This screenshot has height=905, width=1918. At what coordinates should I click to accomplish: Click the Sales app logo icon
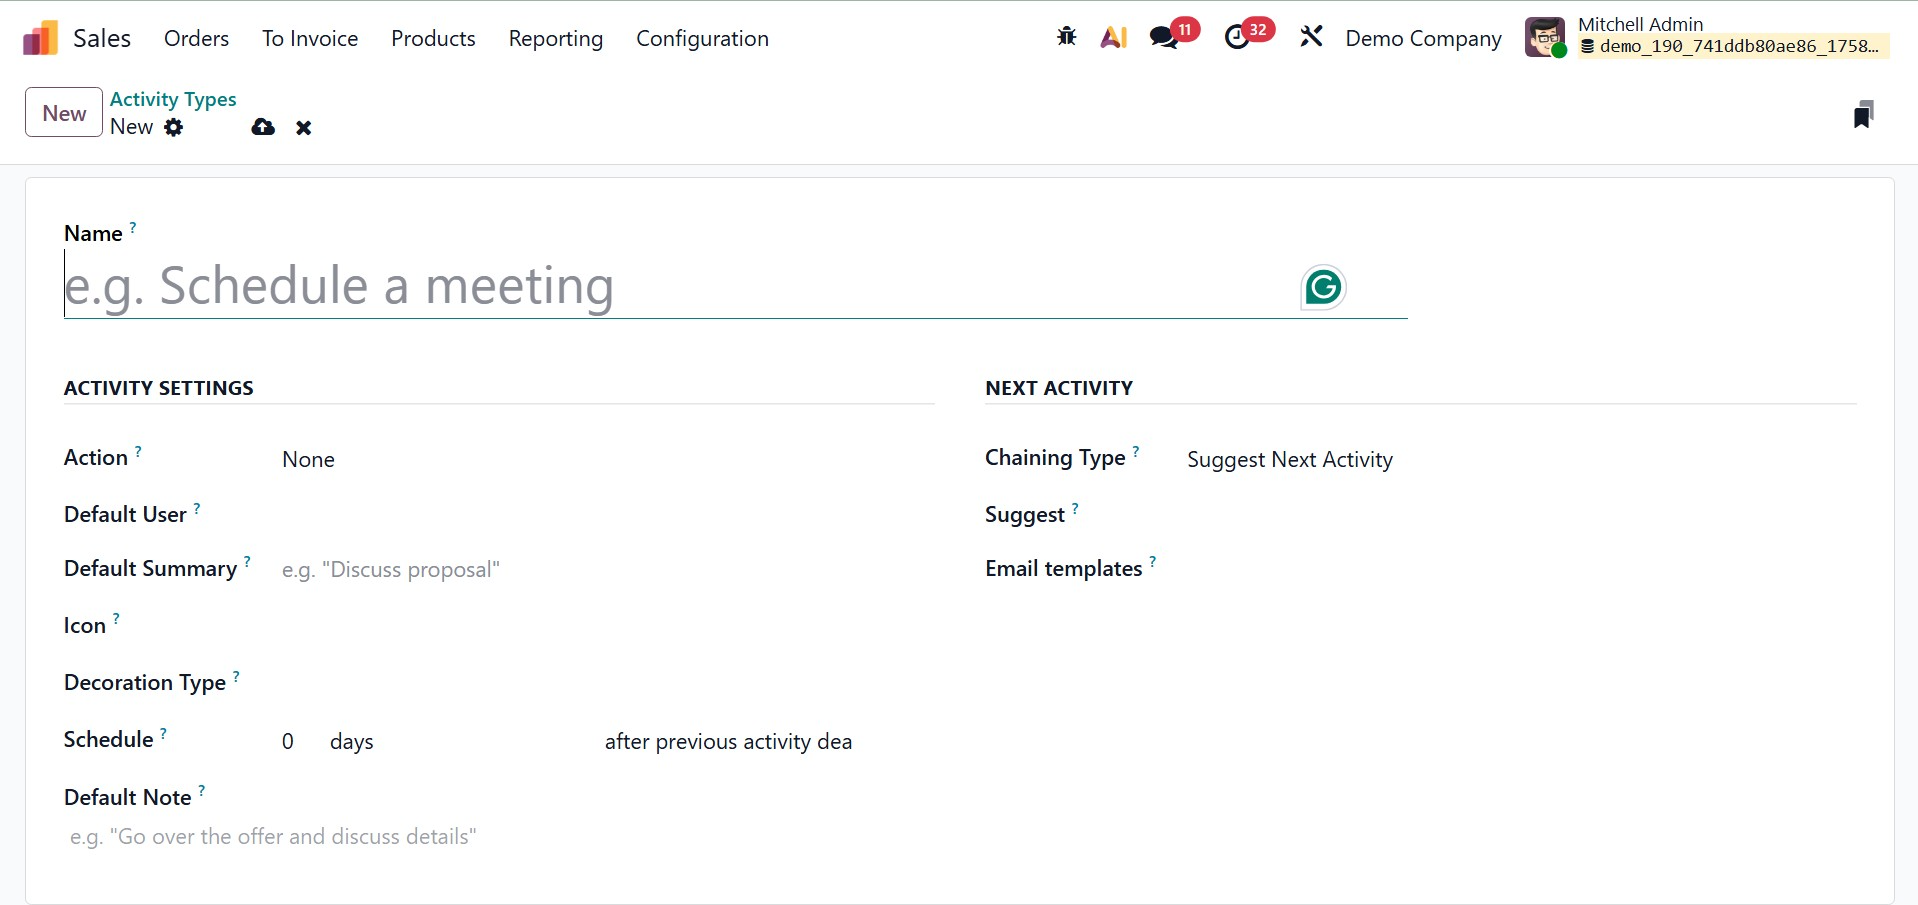(x=40, y=39)
